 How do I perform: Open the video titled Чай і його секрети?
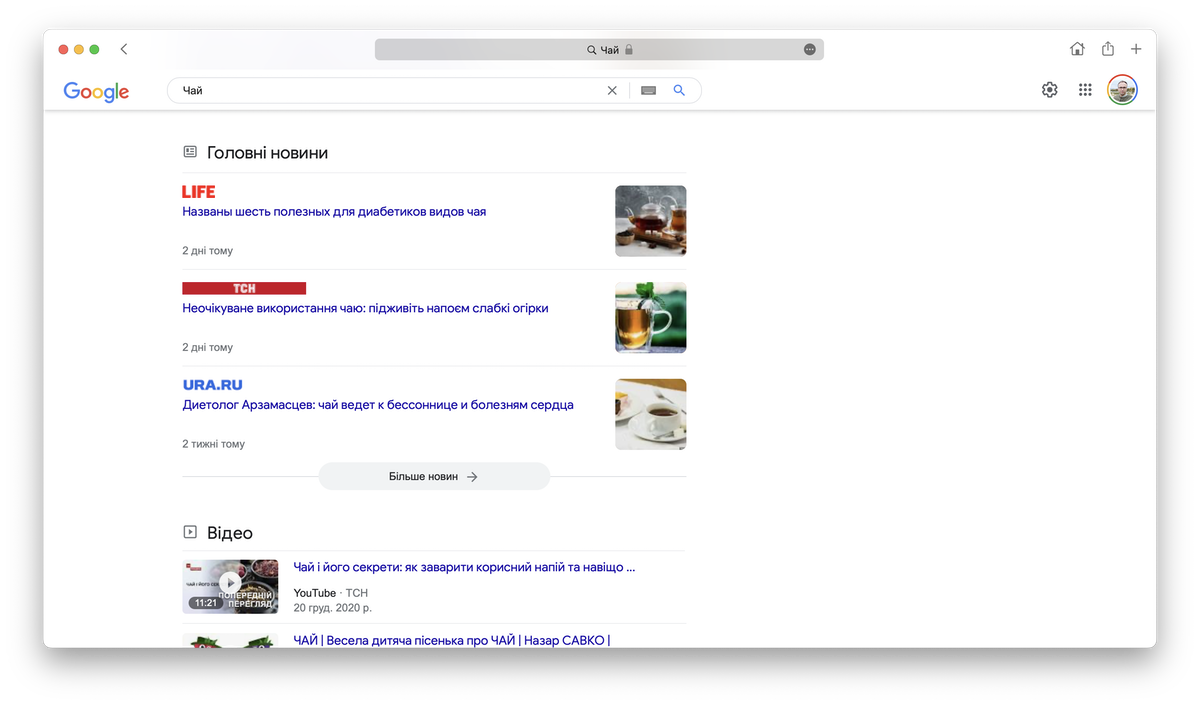pos(464,567)
